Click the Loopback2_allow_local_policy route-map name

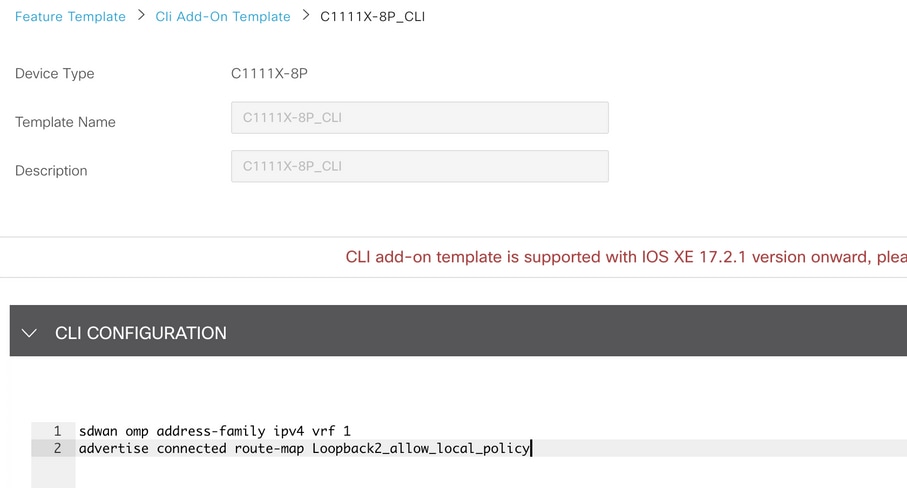click(420, 448)
